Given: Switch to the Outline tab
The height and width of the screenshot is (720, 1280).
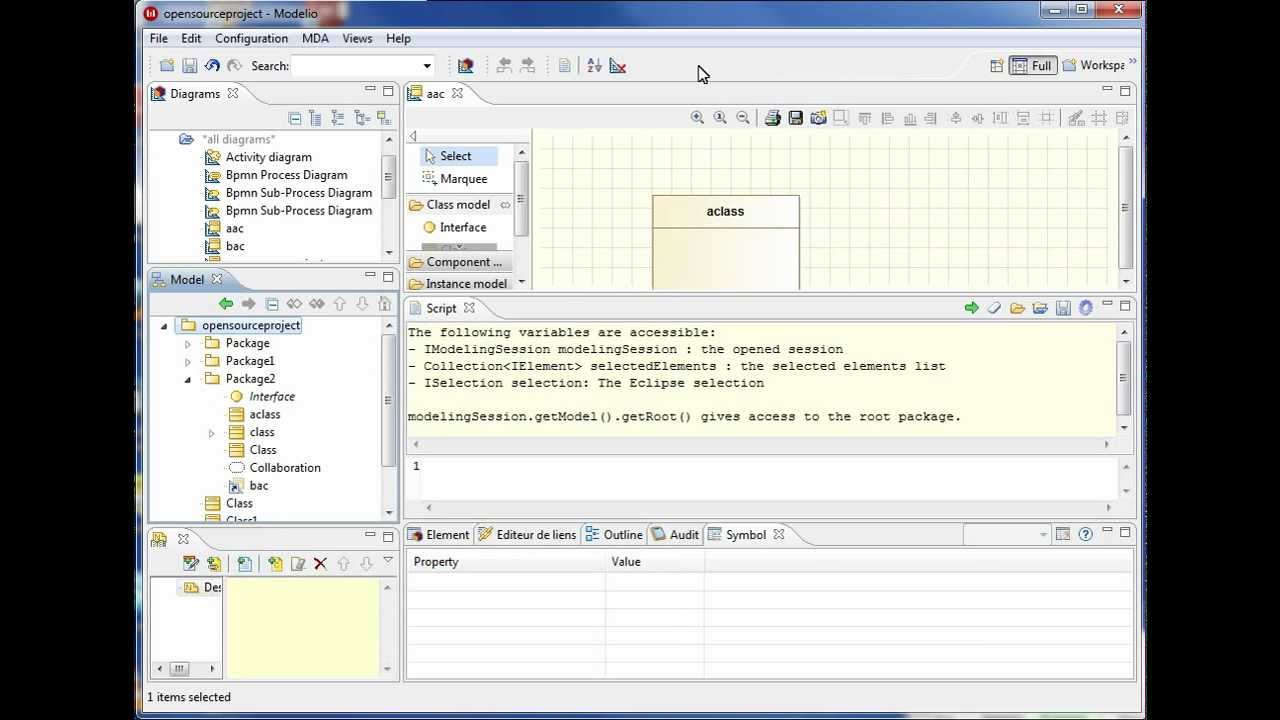Looking at the screenshot, I should [614, 535].
